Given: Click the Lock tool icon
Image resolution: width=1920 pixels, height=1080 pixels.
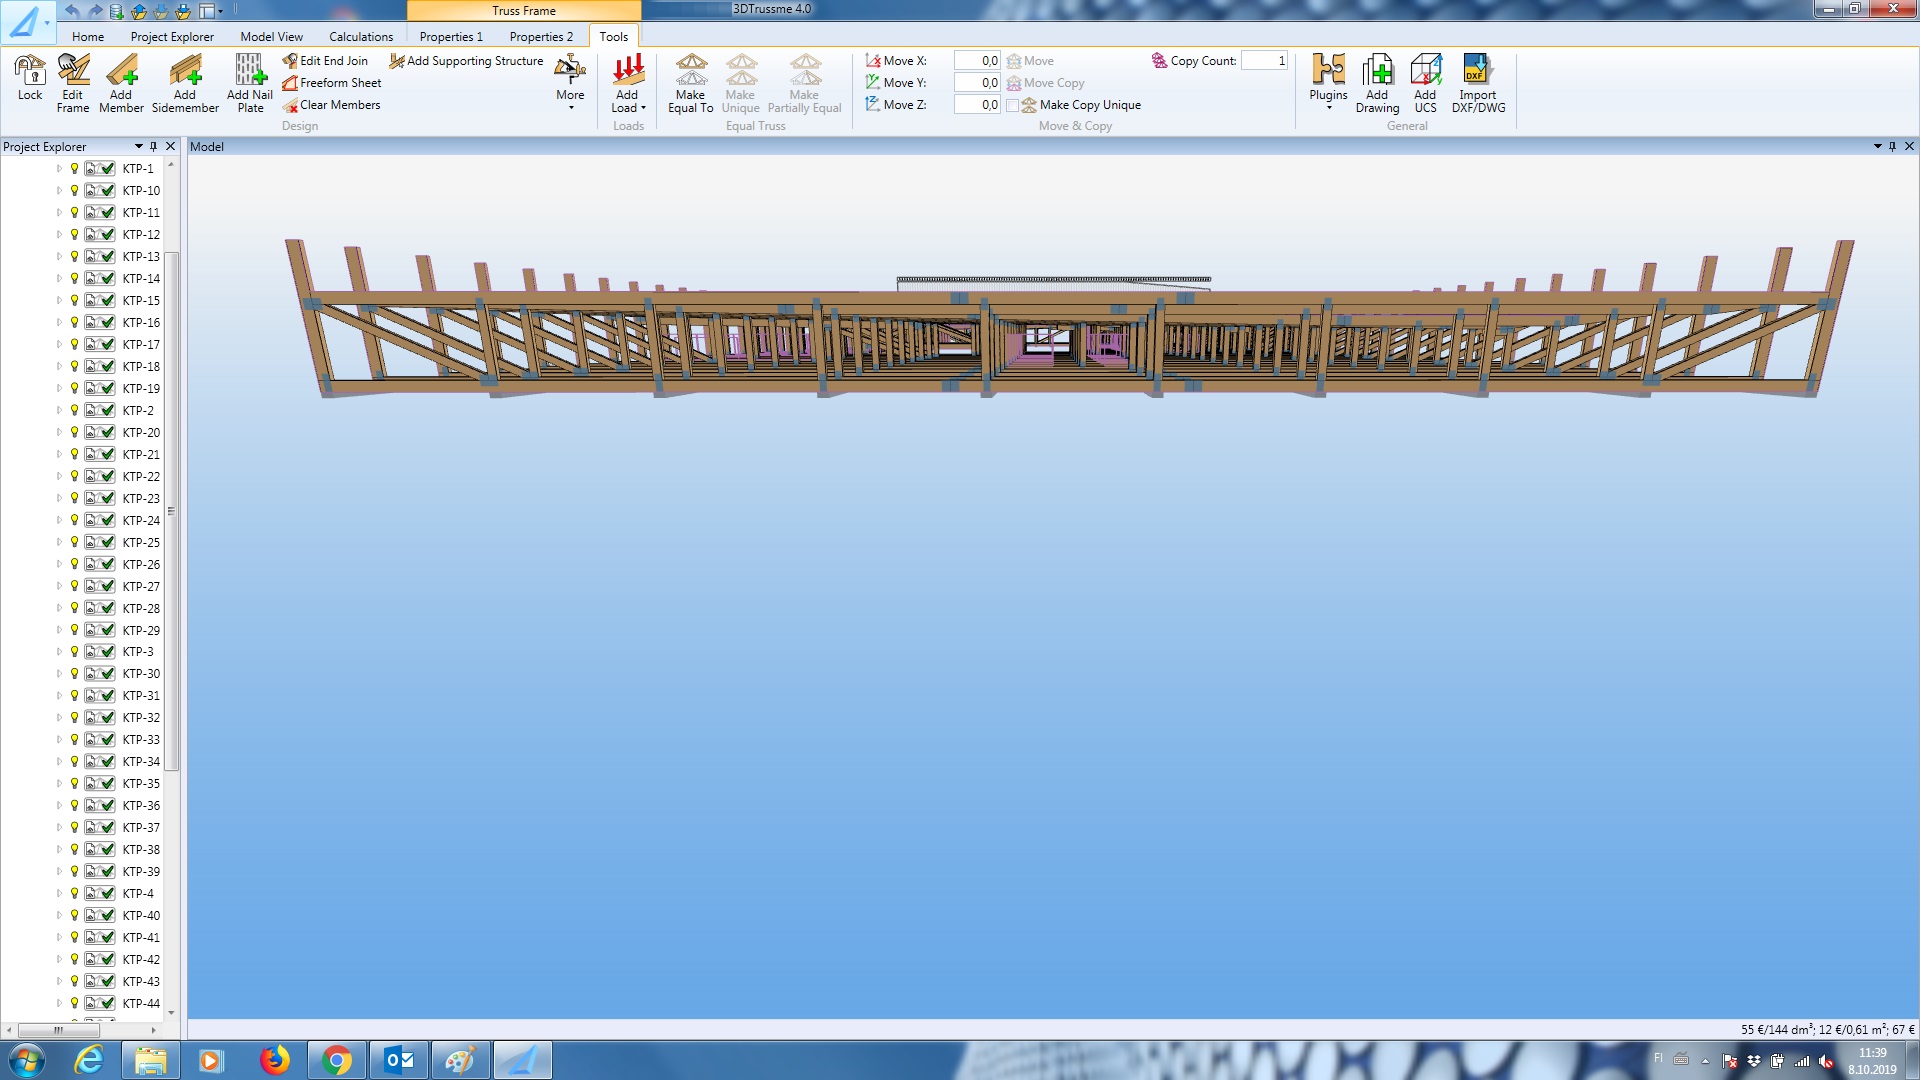Looking at the screenshot, I should [30, 70].
